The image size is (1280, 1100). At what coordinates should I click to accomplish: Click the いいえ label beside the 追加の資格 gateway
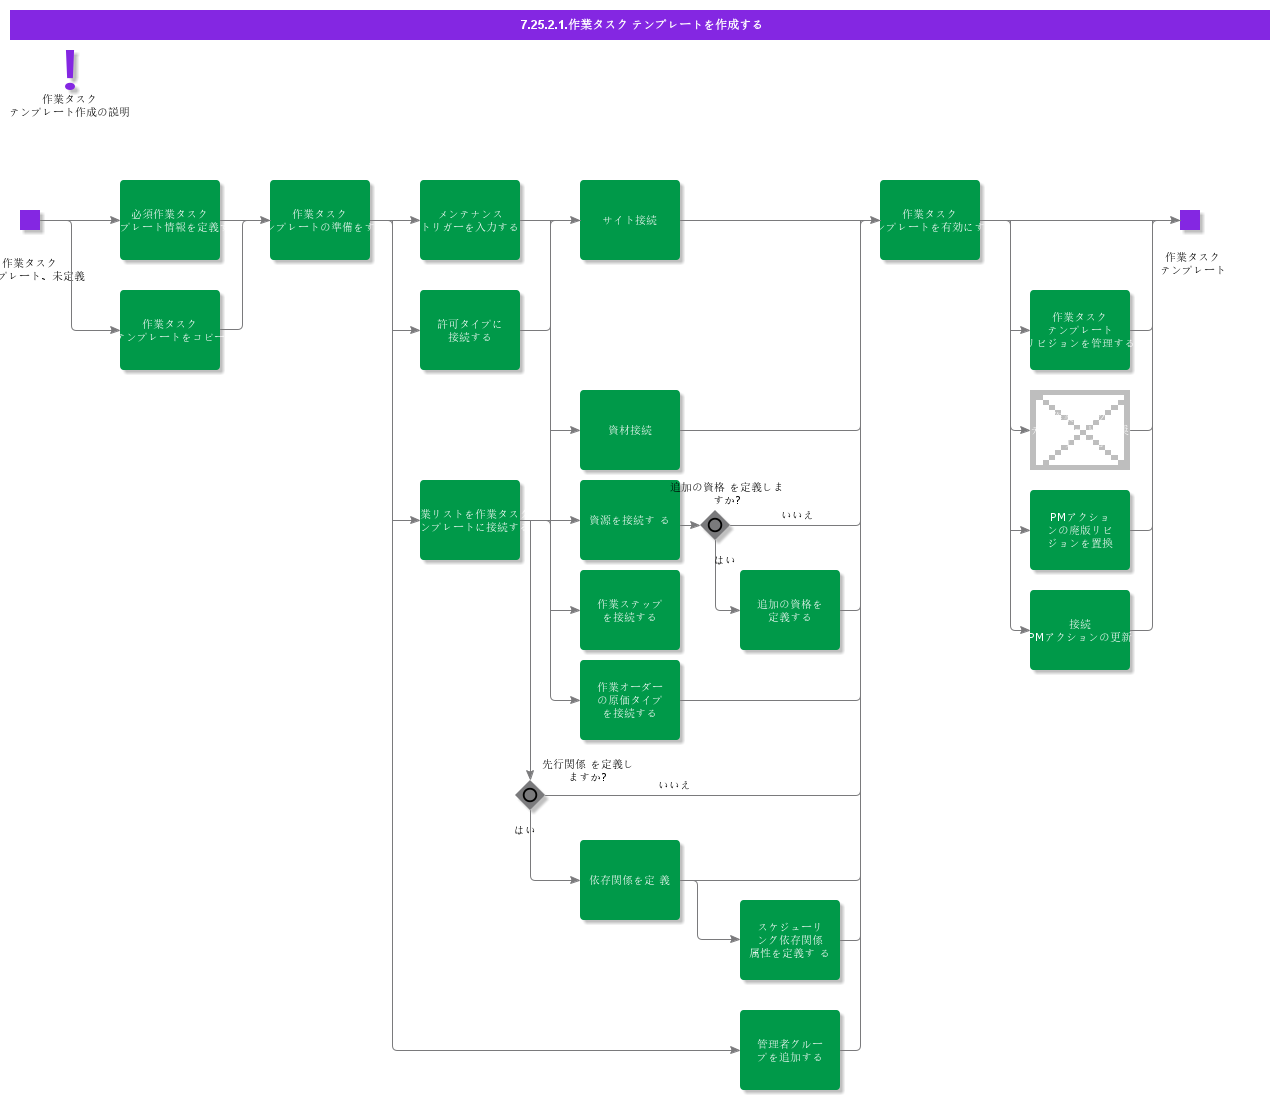tap(797, 515)
